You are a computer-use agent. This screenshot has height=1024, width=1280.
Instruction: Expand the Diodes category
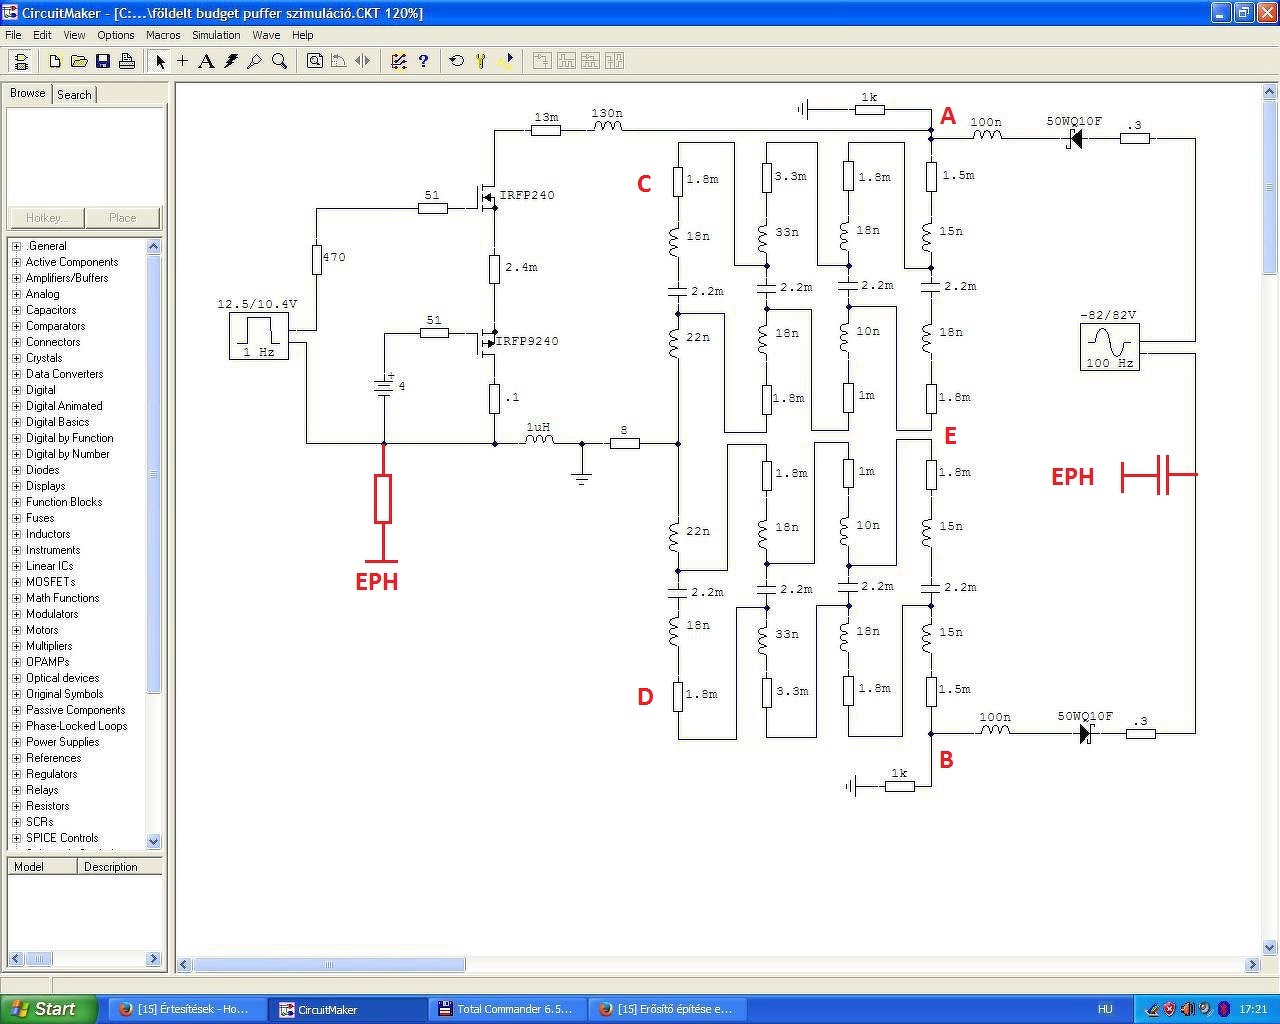click(16, 470)
